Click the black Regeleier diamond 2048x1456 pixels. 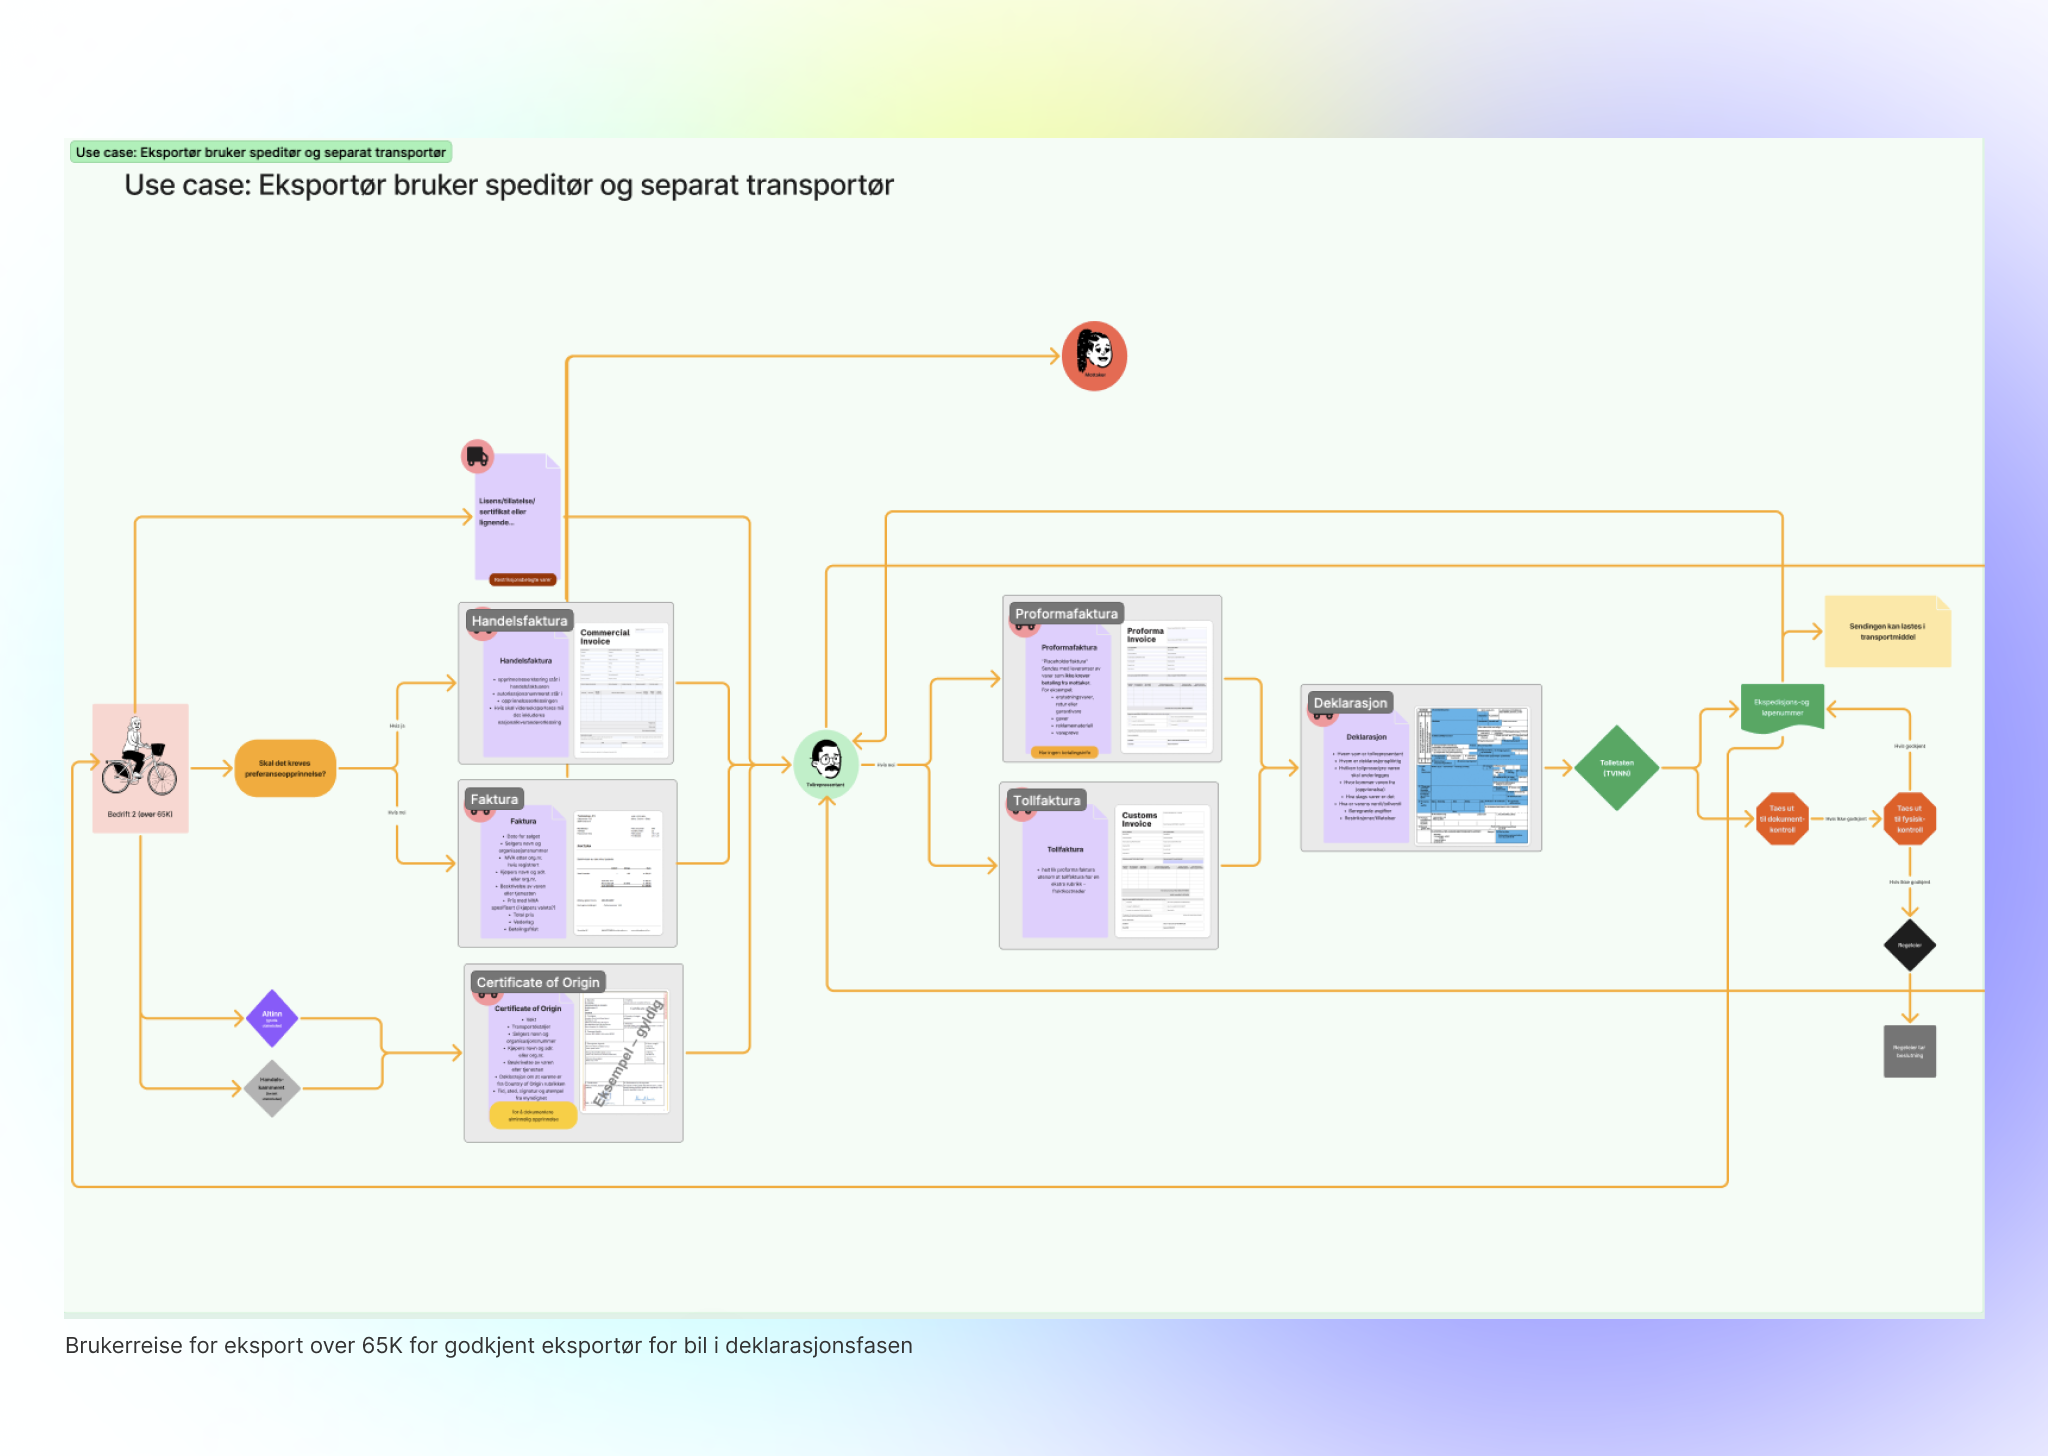(1909, 945)
